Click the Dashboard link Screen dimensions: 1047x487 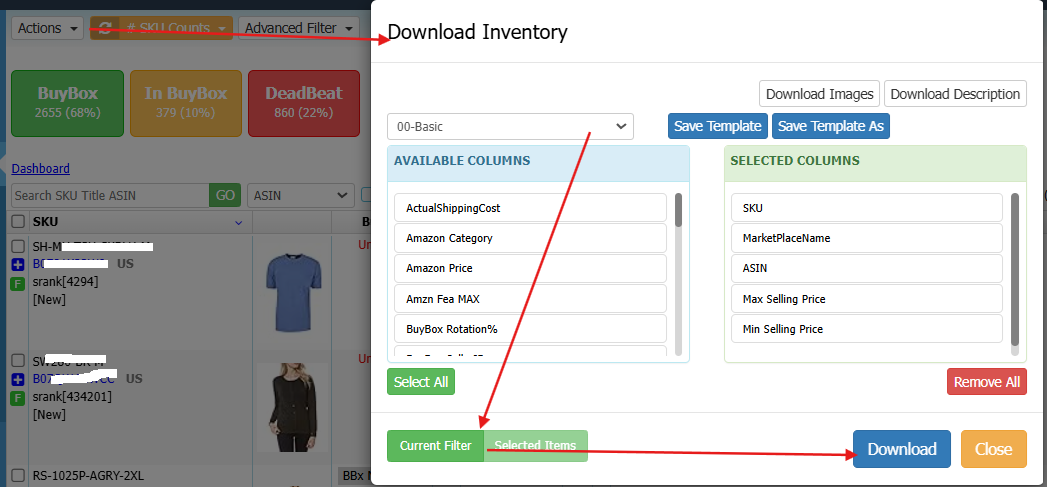click(x=40, y=169)
